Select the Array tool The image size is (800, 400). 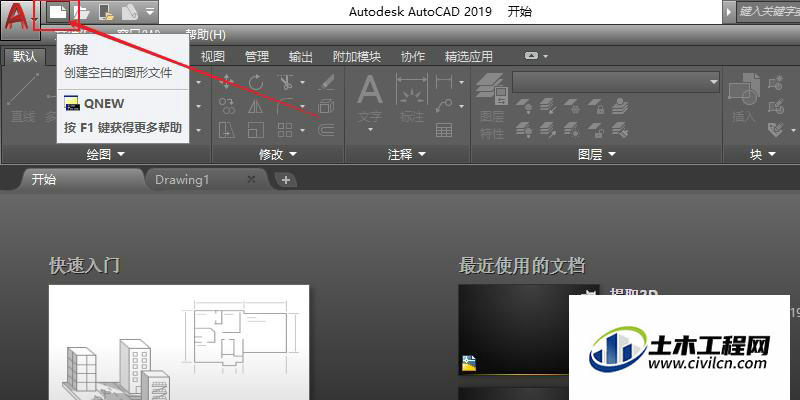285,130
